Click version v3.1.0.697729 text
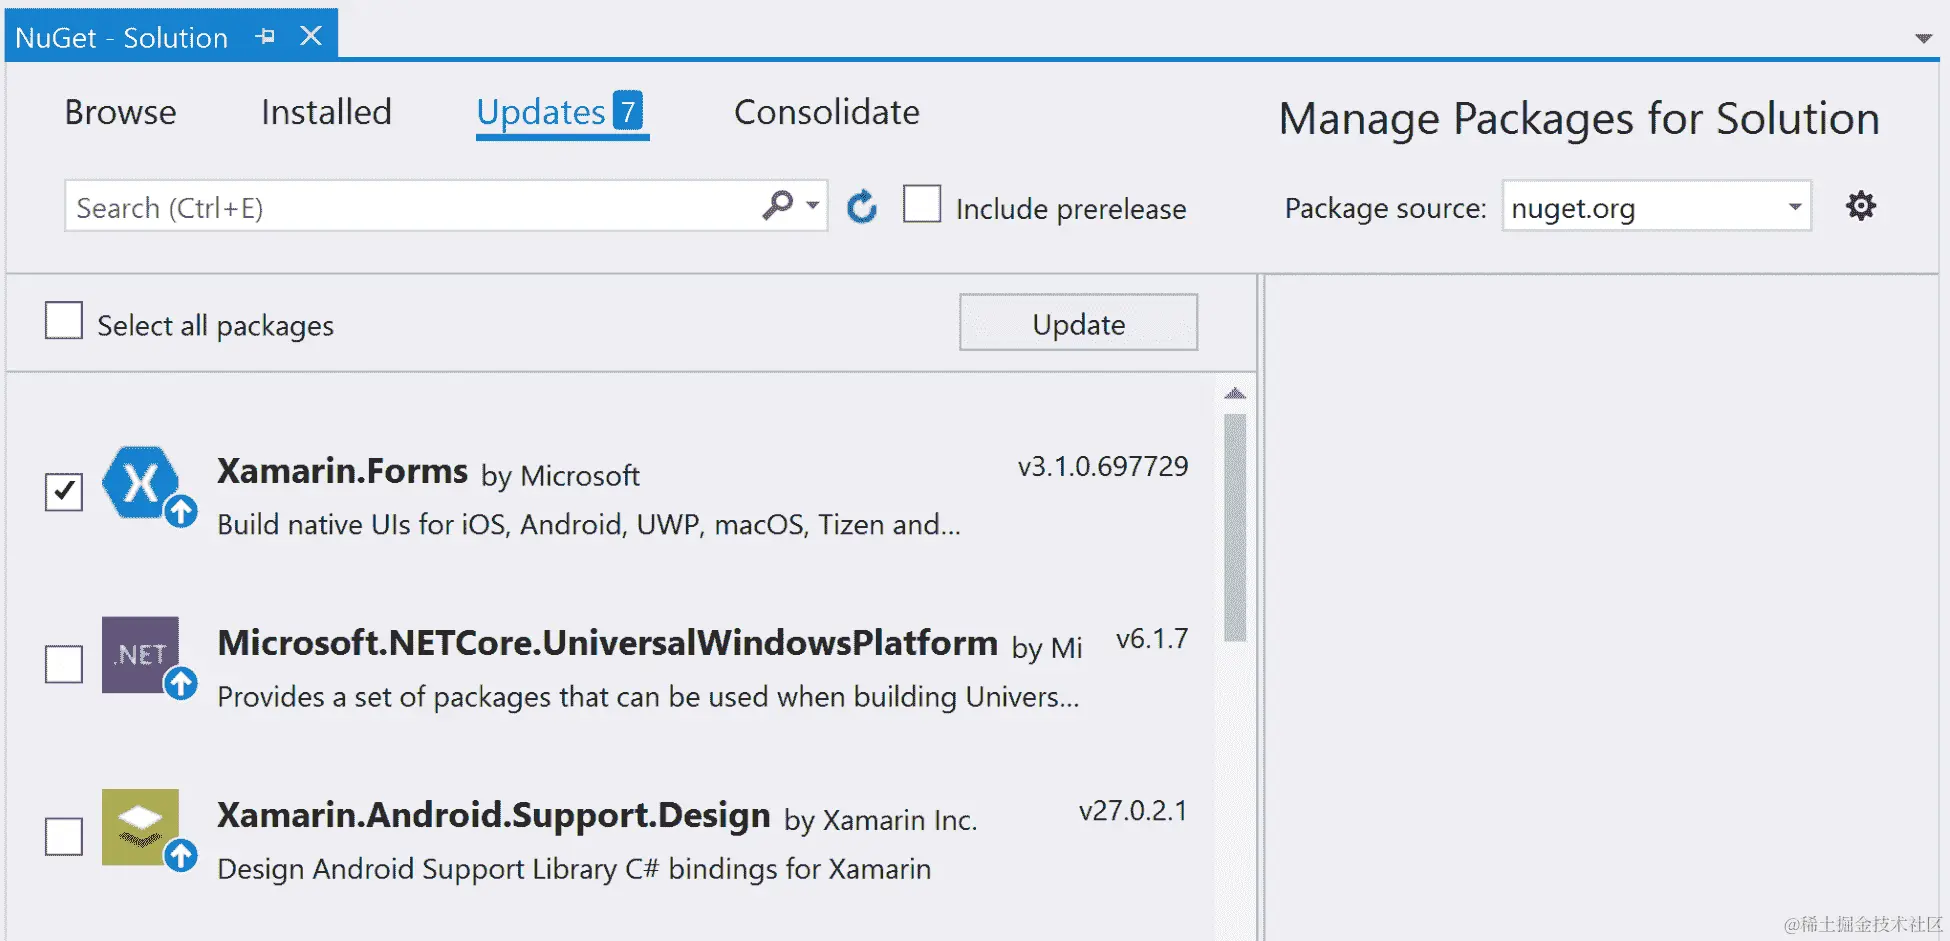Screen dimensions: 1950x941 coord(1103,466)
